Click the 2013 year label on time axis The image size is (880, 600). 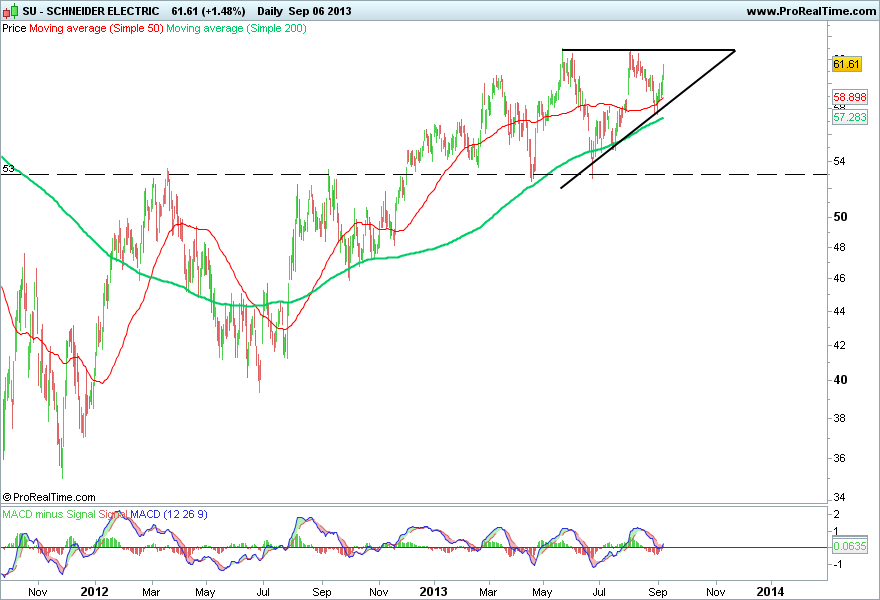pyautogui.click(x=433, y=592)
